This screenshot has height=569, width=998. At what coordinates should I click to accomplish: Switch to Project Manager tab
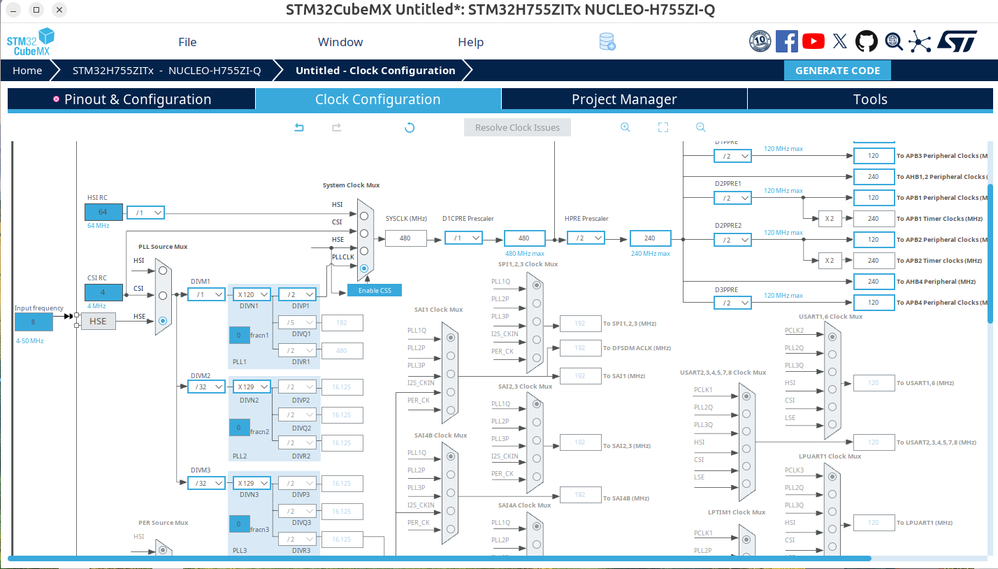pos(624,99)
